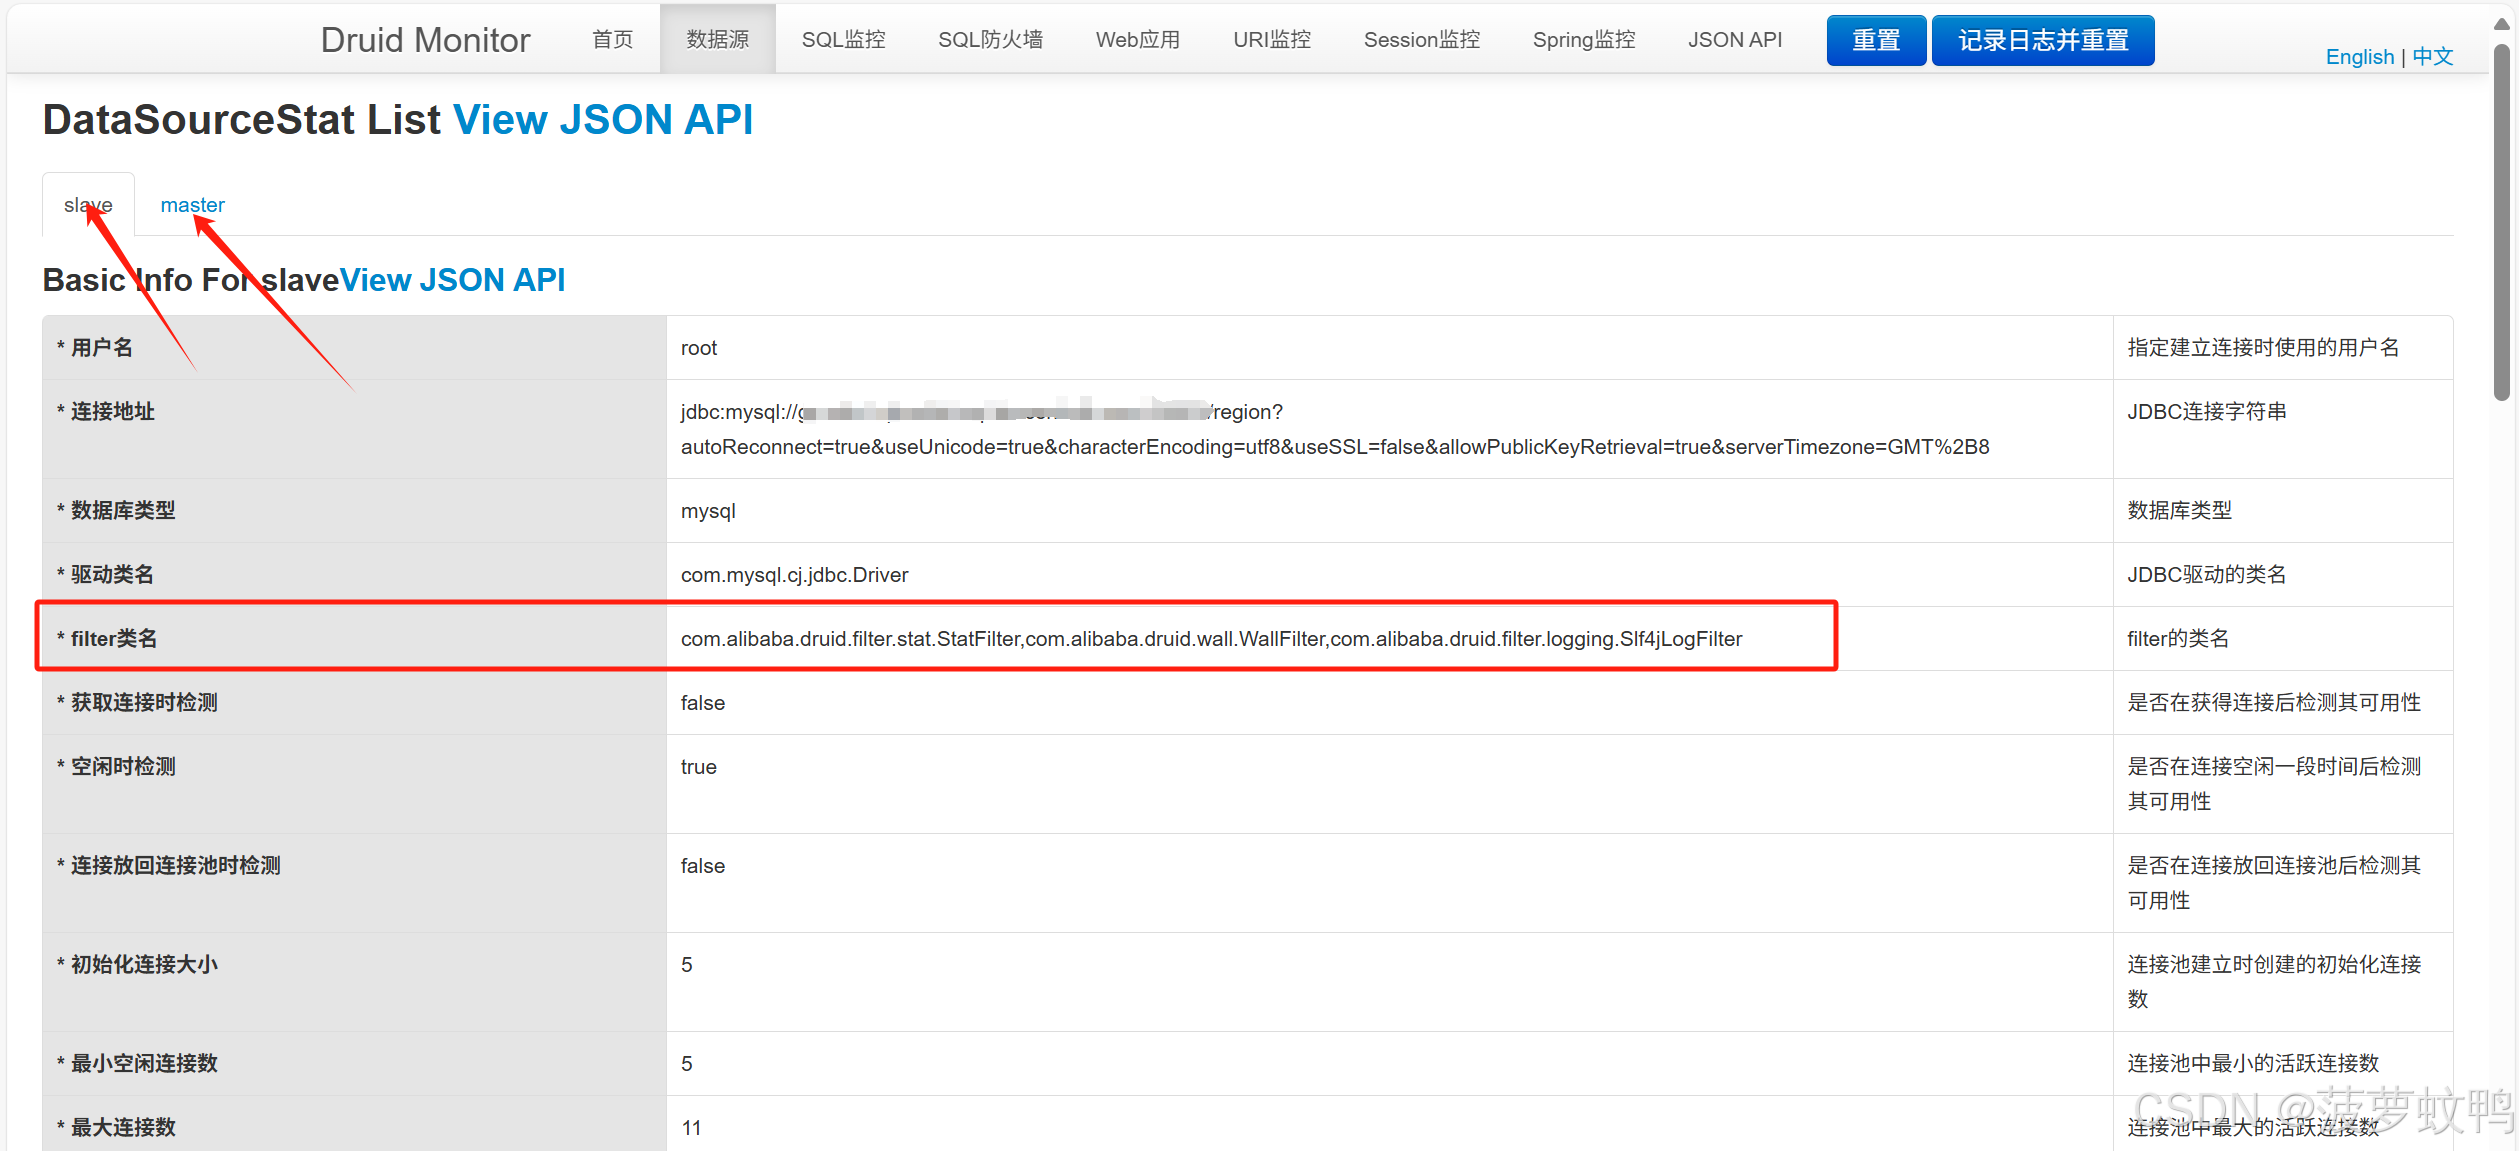The width and height of the screenshot is (2519, 1151).
Task: Go to SQL防火墙 page
Action: [990, 40]
